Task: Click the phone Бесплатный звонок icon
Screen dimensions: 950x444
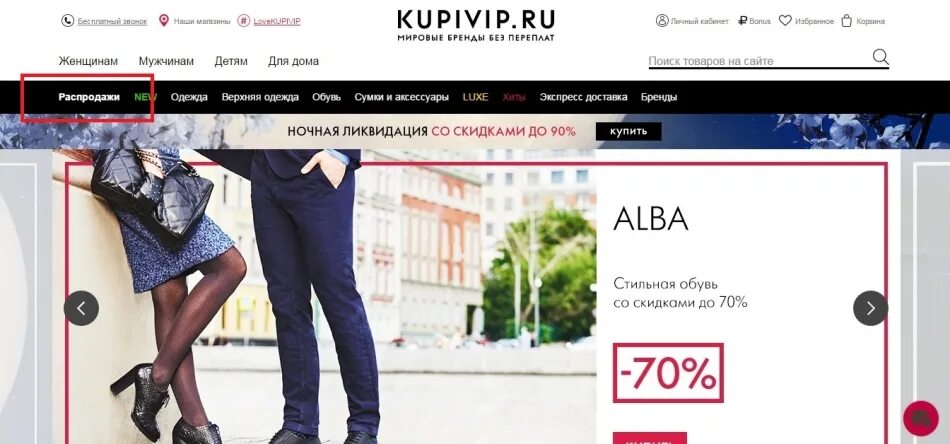Action: 67,21
